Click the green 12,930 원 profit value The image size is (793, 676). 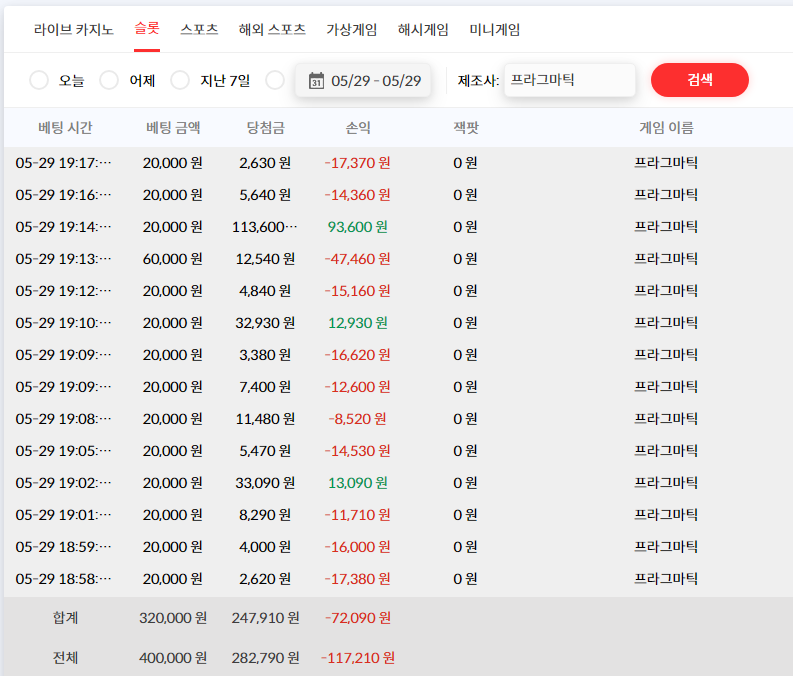[358, 323]
